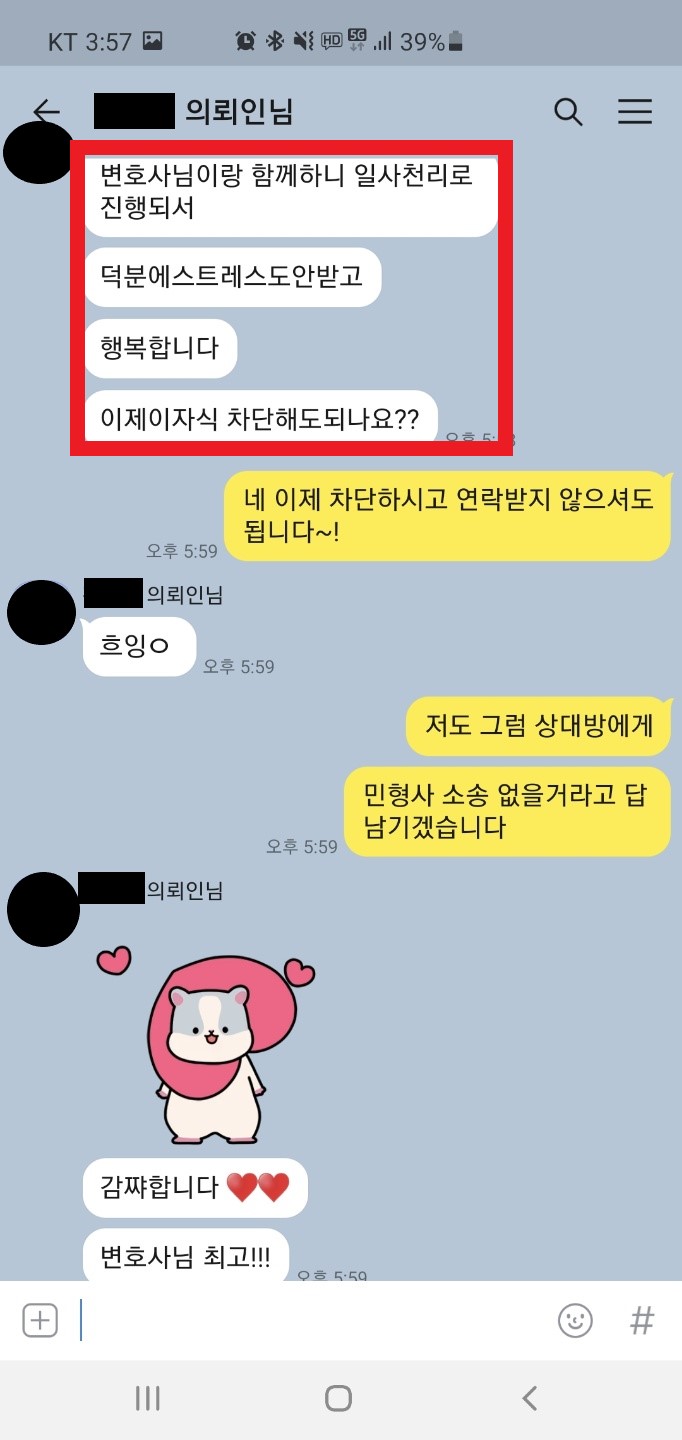This screenshot has height=1440, width=682.
Task: Tap the Android recent apps button
Action: tap(147, 1398)
